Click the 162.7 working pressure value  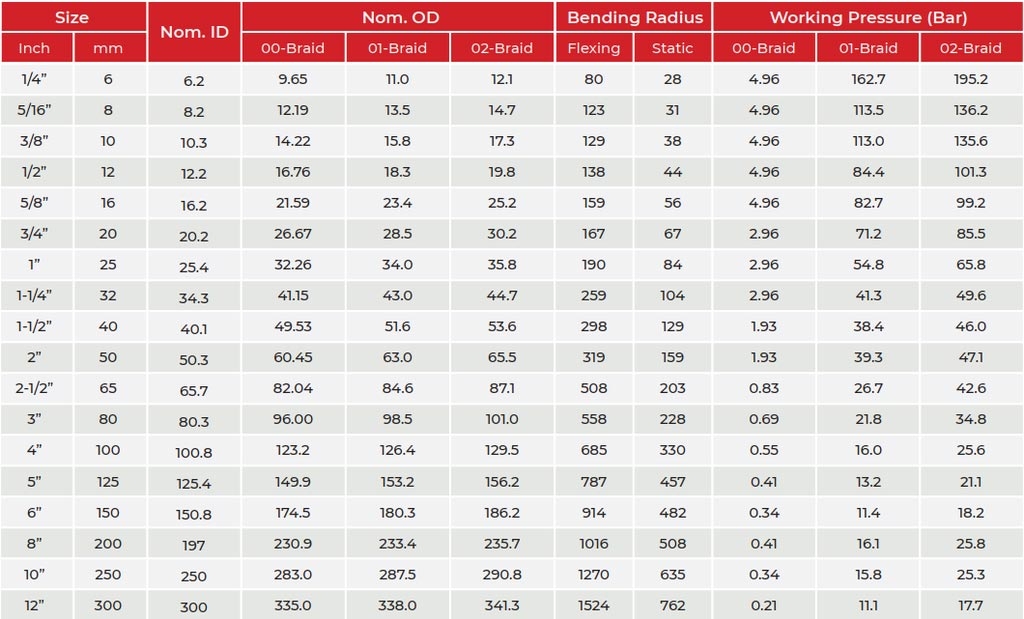tap(867, 79)
